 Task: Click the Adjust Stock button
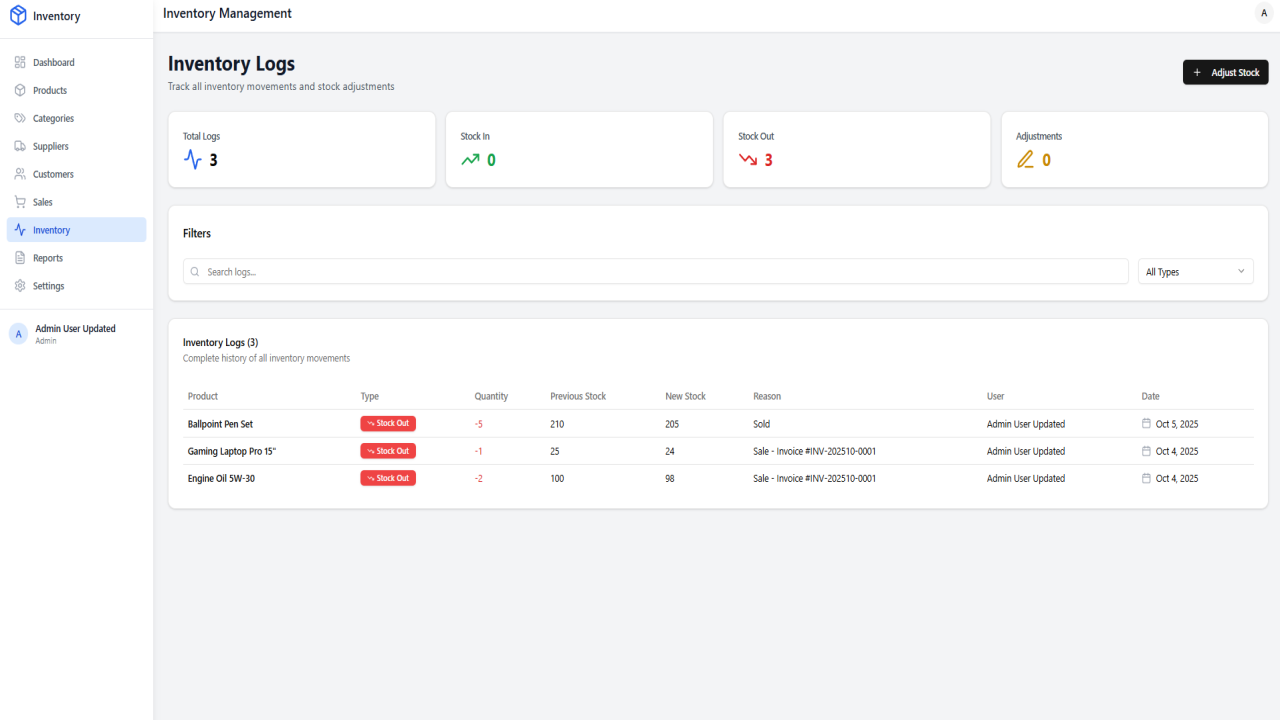click(1225, 72)
